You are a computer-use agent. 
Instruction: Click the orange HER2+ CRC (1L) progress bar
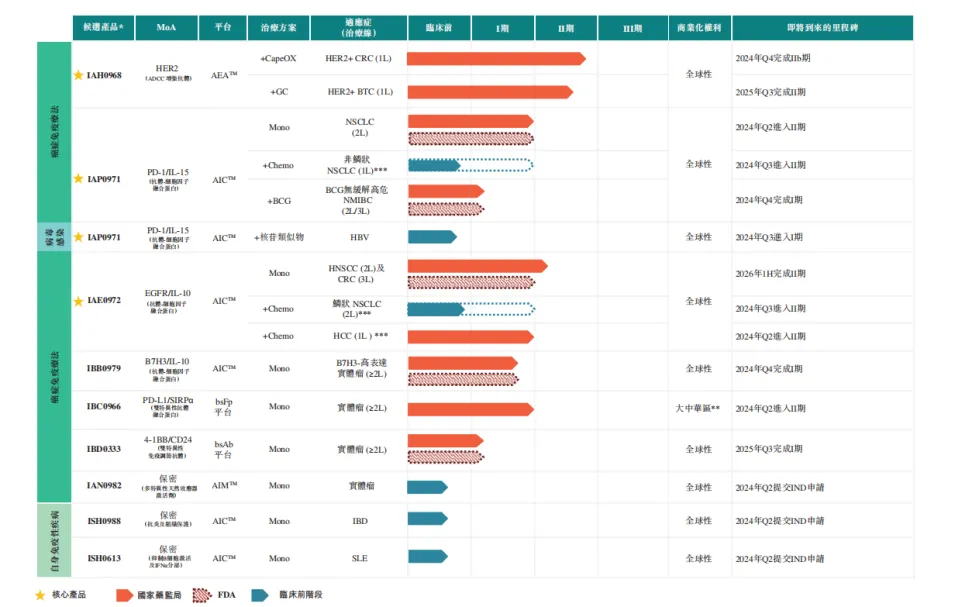click(x=495, y=59)
